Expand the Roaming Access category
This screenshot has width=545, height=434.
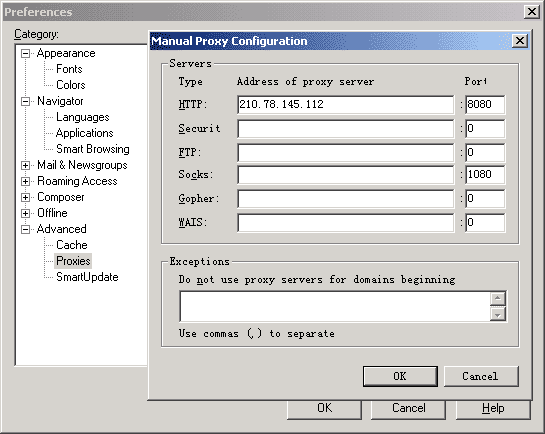click(25, 181)
